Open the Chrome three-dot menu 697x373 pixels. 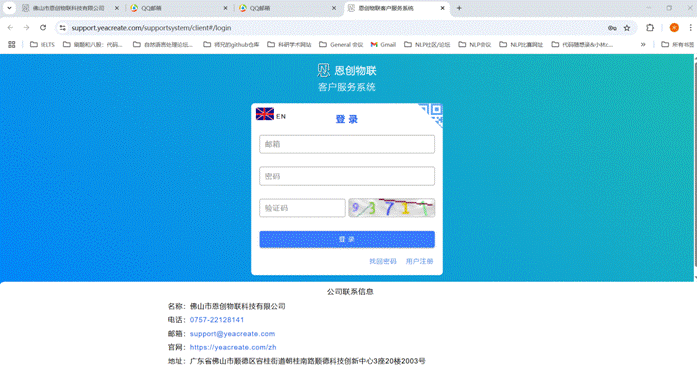[690, 28]
